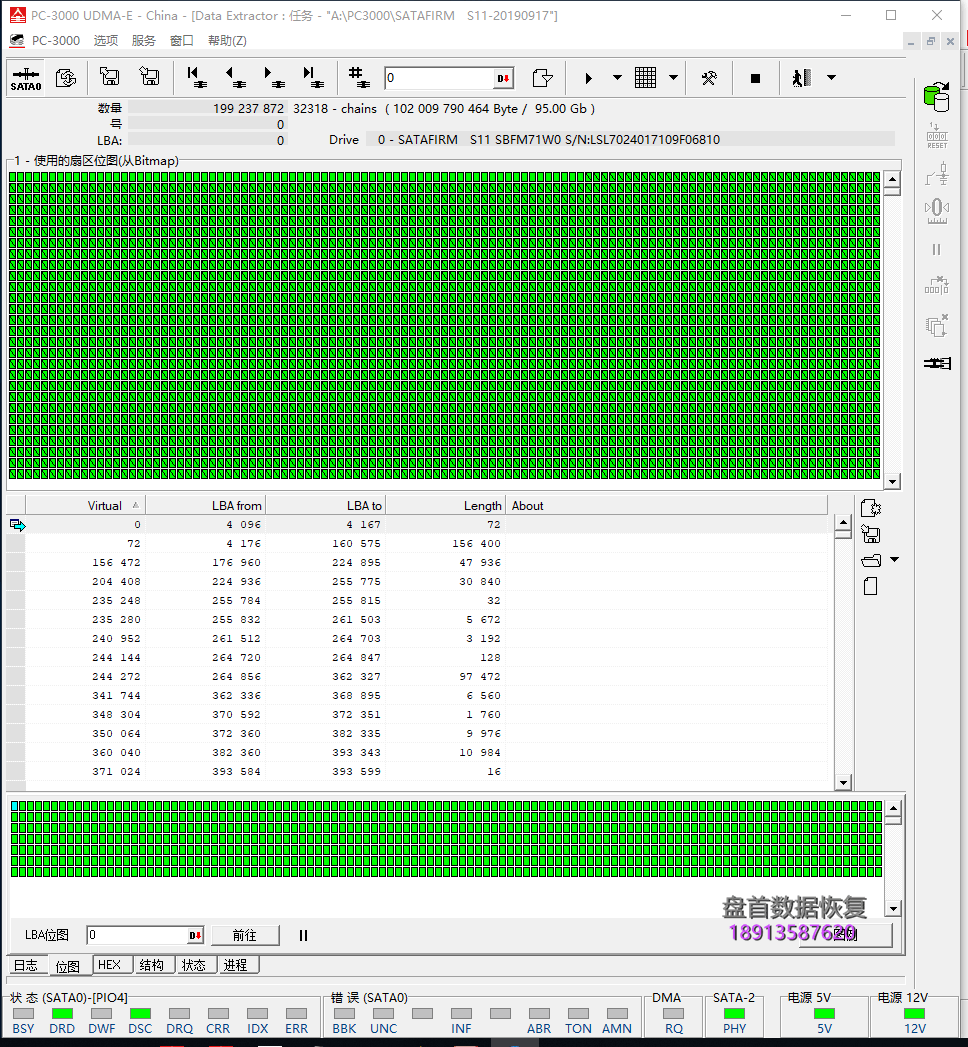This screenshot has height=1047, width=968.
Task: Go to previous chain record icon
Action: coord(235,77)
